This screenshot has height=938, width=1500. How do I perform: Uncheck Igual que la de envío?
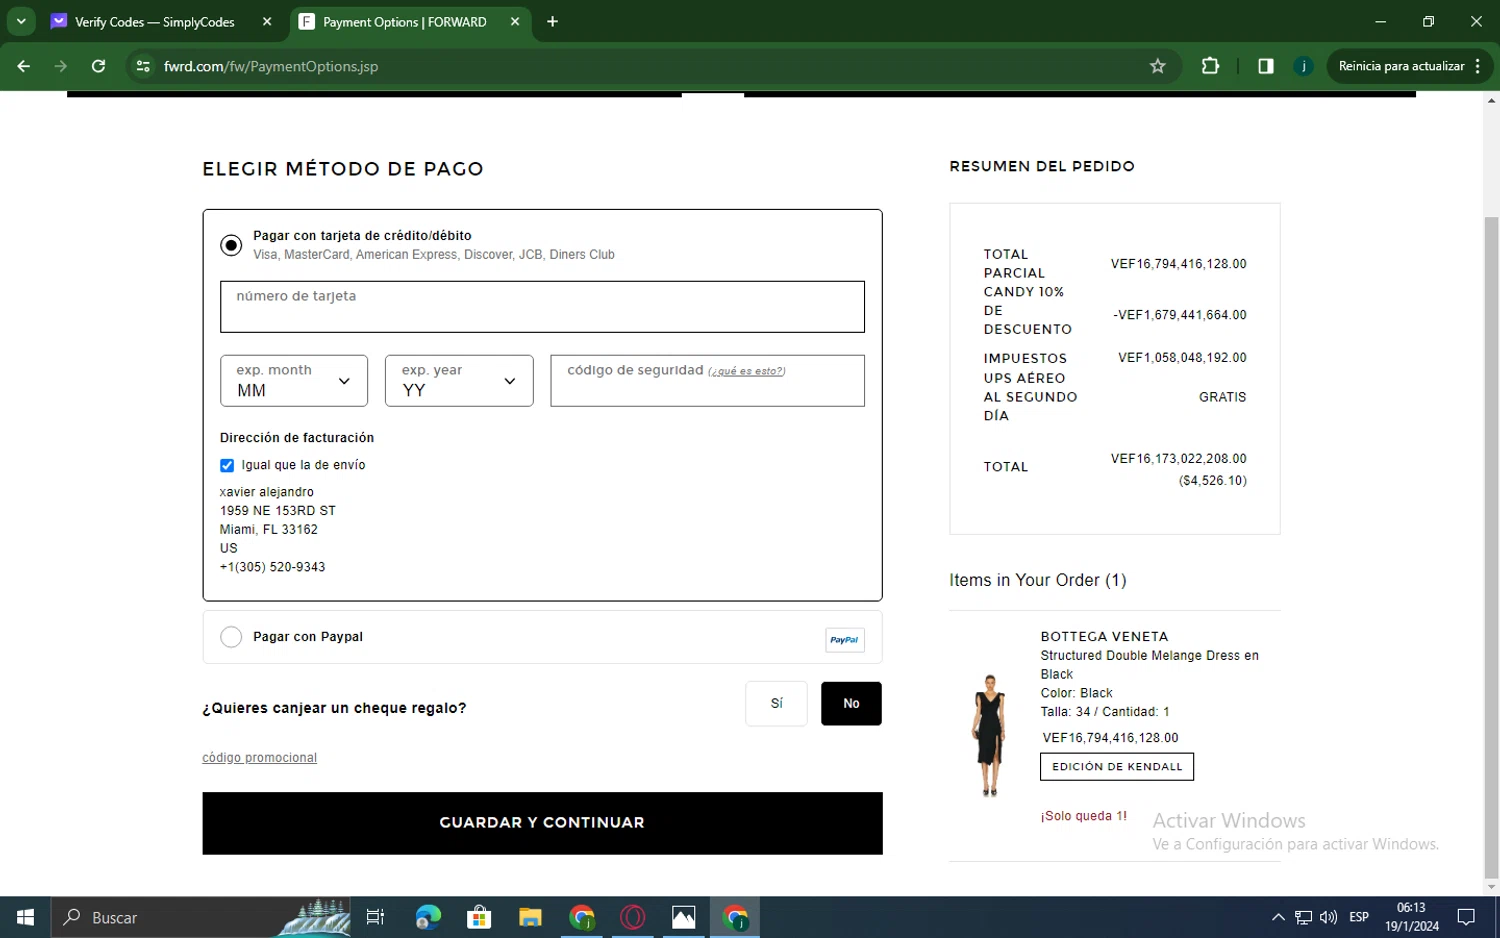(227, 465)
